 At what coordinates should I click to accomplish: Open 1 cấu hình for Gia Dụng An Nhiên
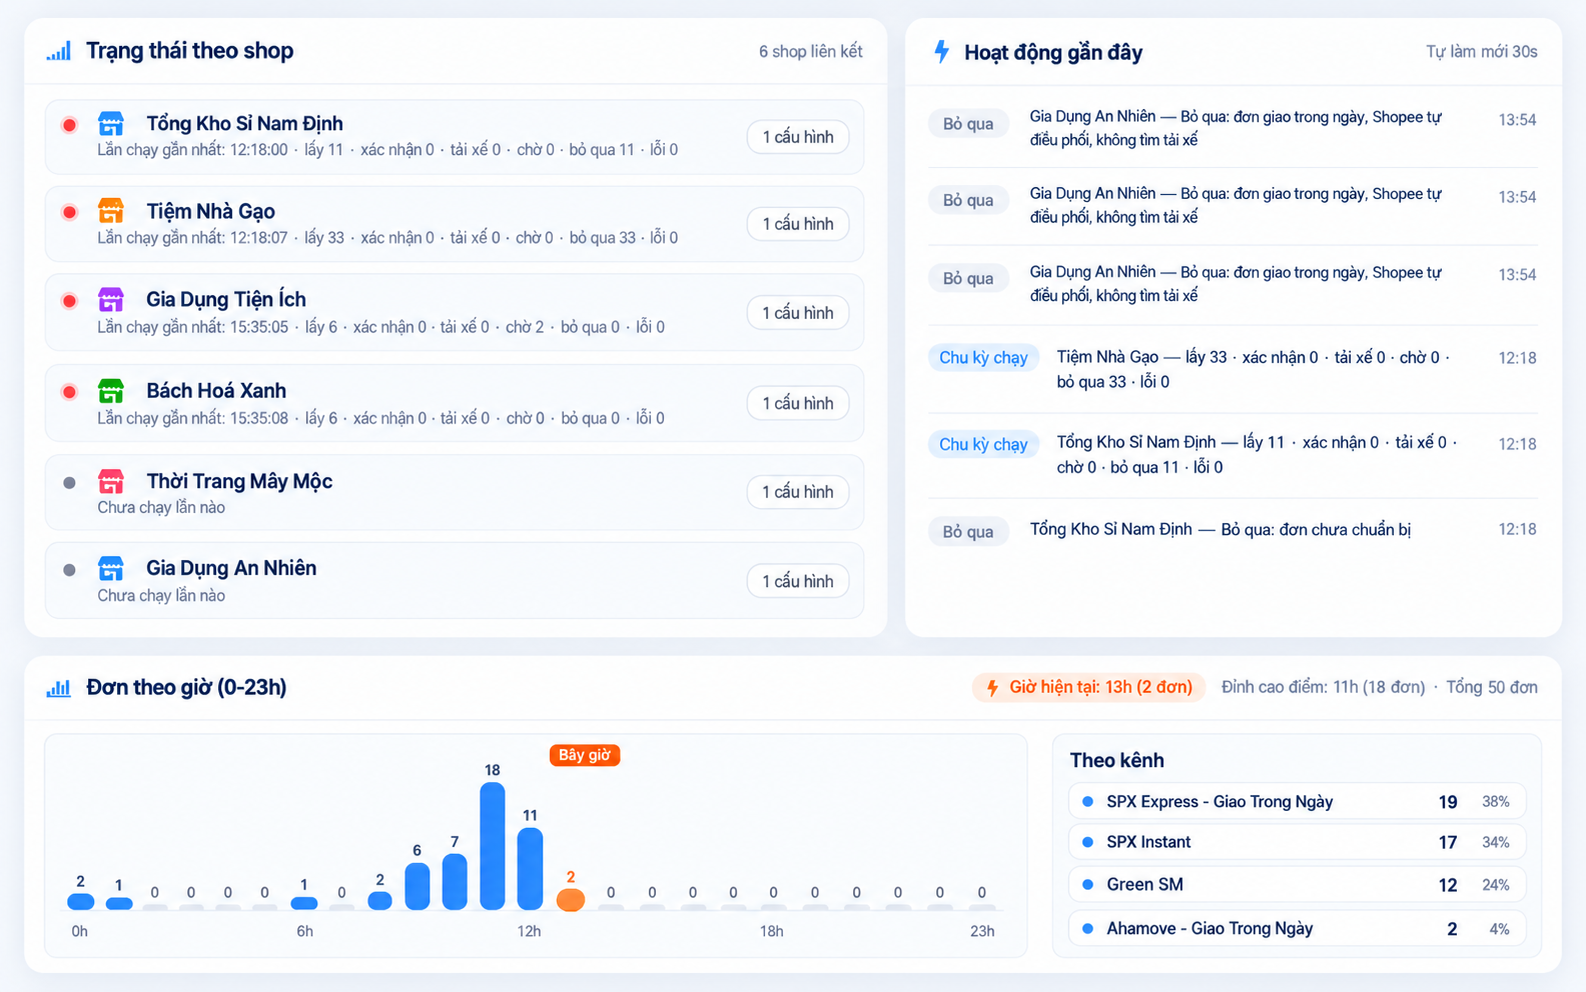[x=798, y=581]
